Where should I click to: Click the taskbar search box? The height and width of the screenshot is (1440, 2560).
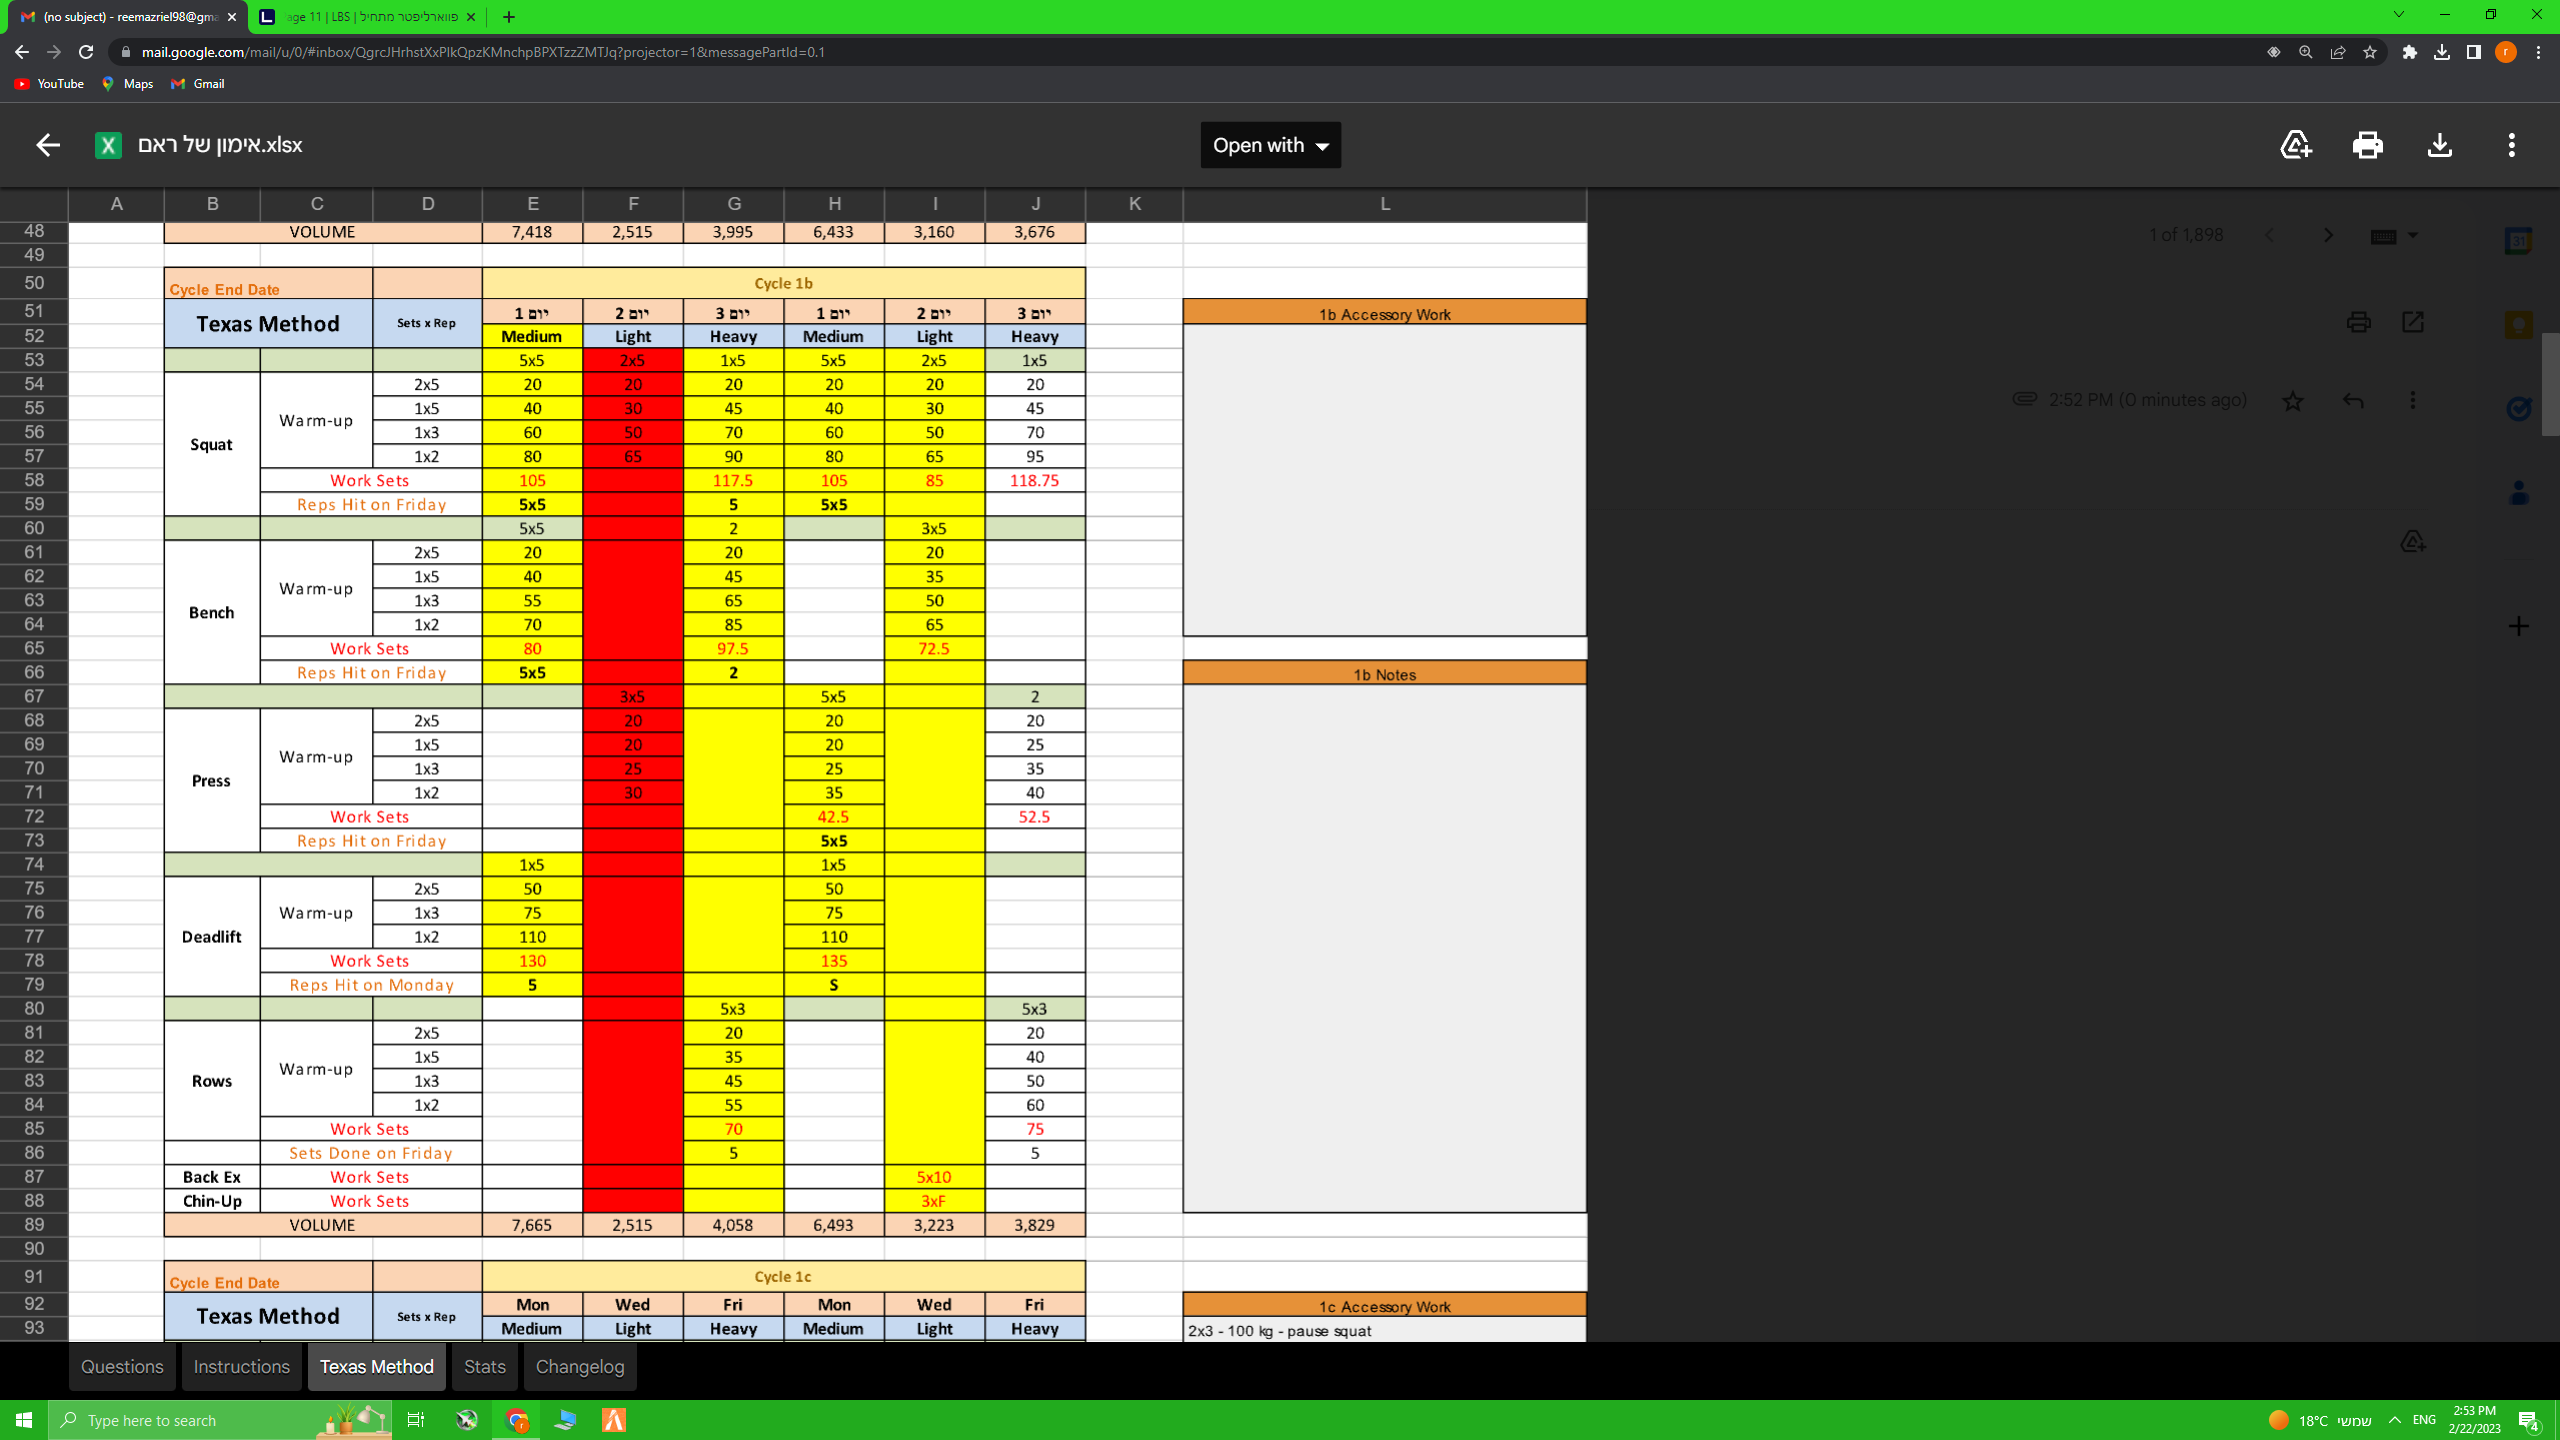[x=220, y=1420]
